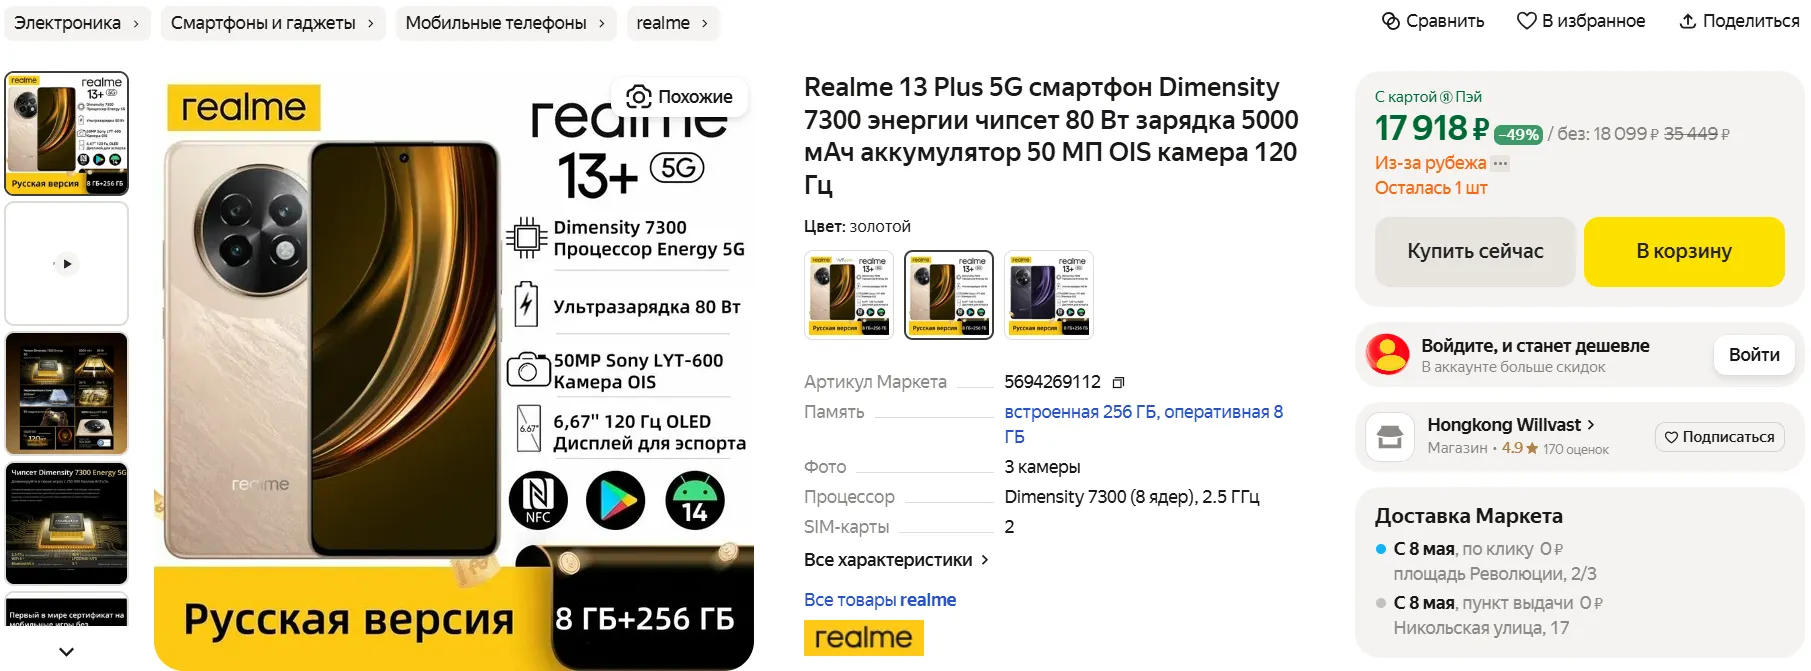Click the Сравнить compare icon
The width and height of the screenshot is (1811, 671).
click(1391, 21)
